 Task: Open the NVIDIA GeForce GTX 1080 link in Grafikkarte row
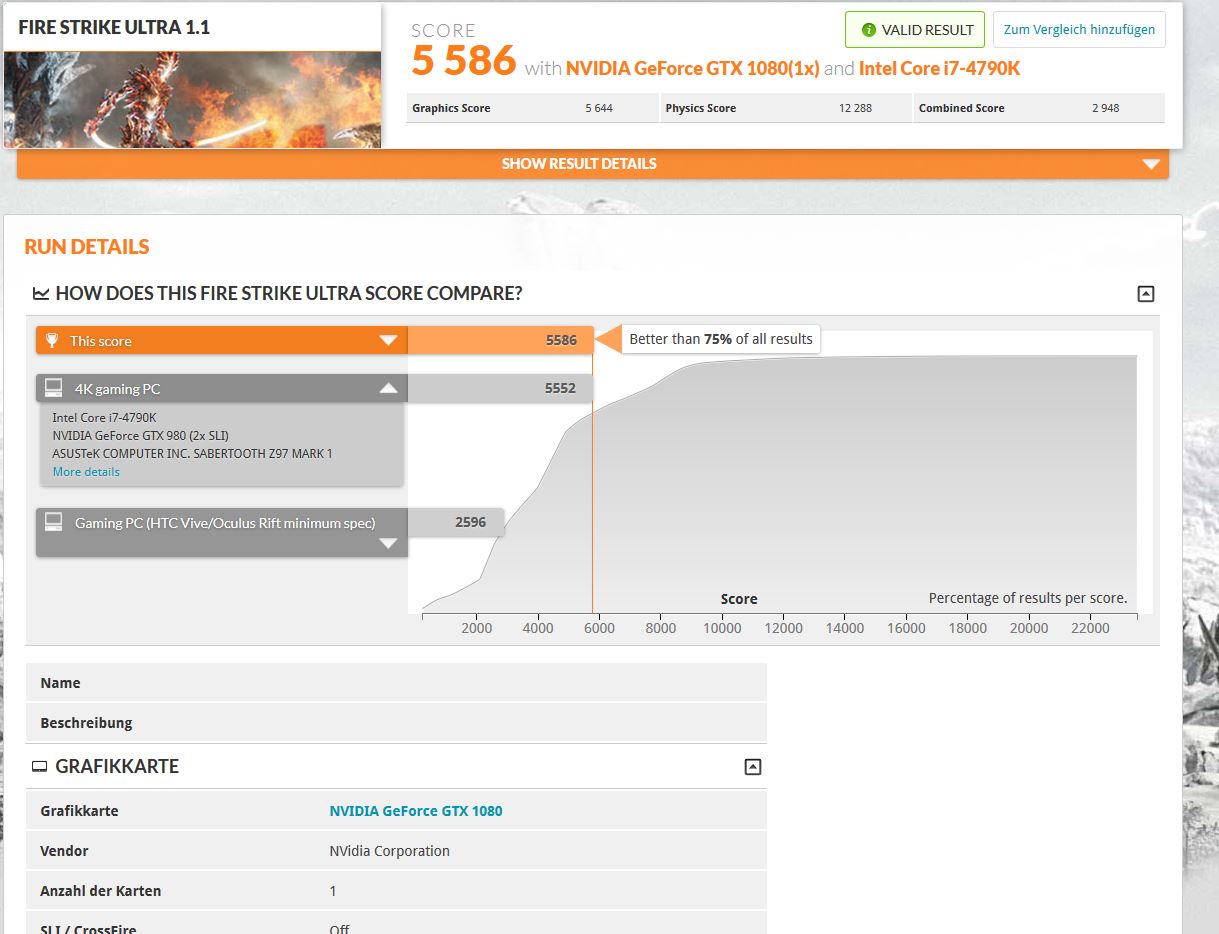416,811
